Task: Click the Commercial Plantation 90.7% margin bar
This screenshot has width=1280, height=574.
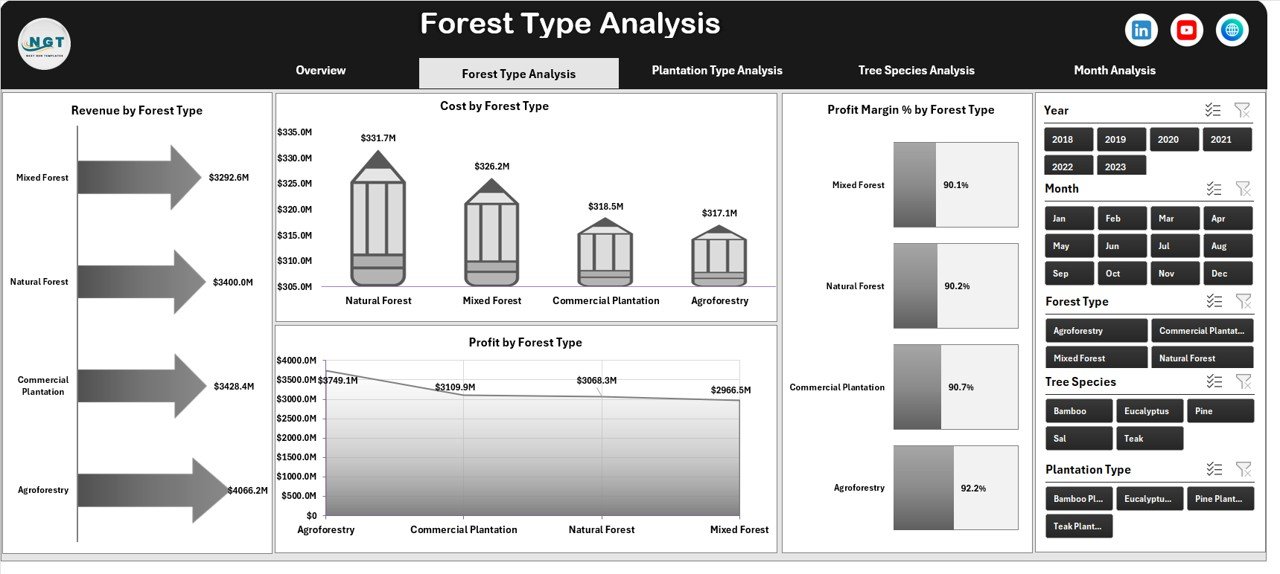Action: tap(918, 387)
